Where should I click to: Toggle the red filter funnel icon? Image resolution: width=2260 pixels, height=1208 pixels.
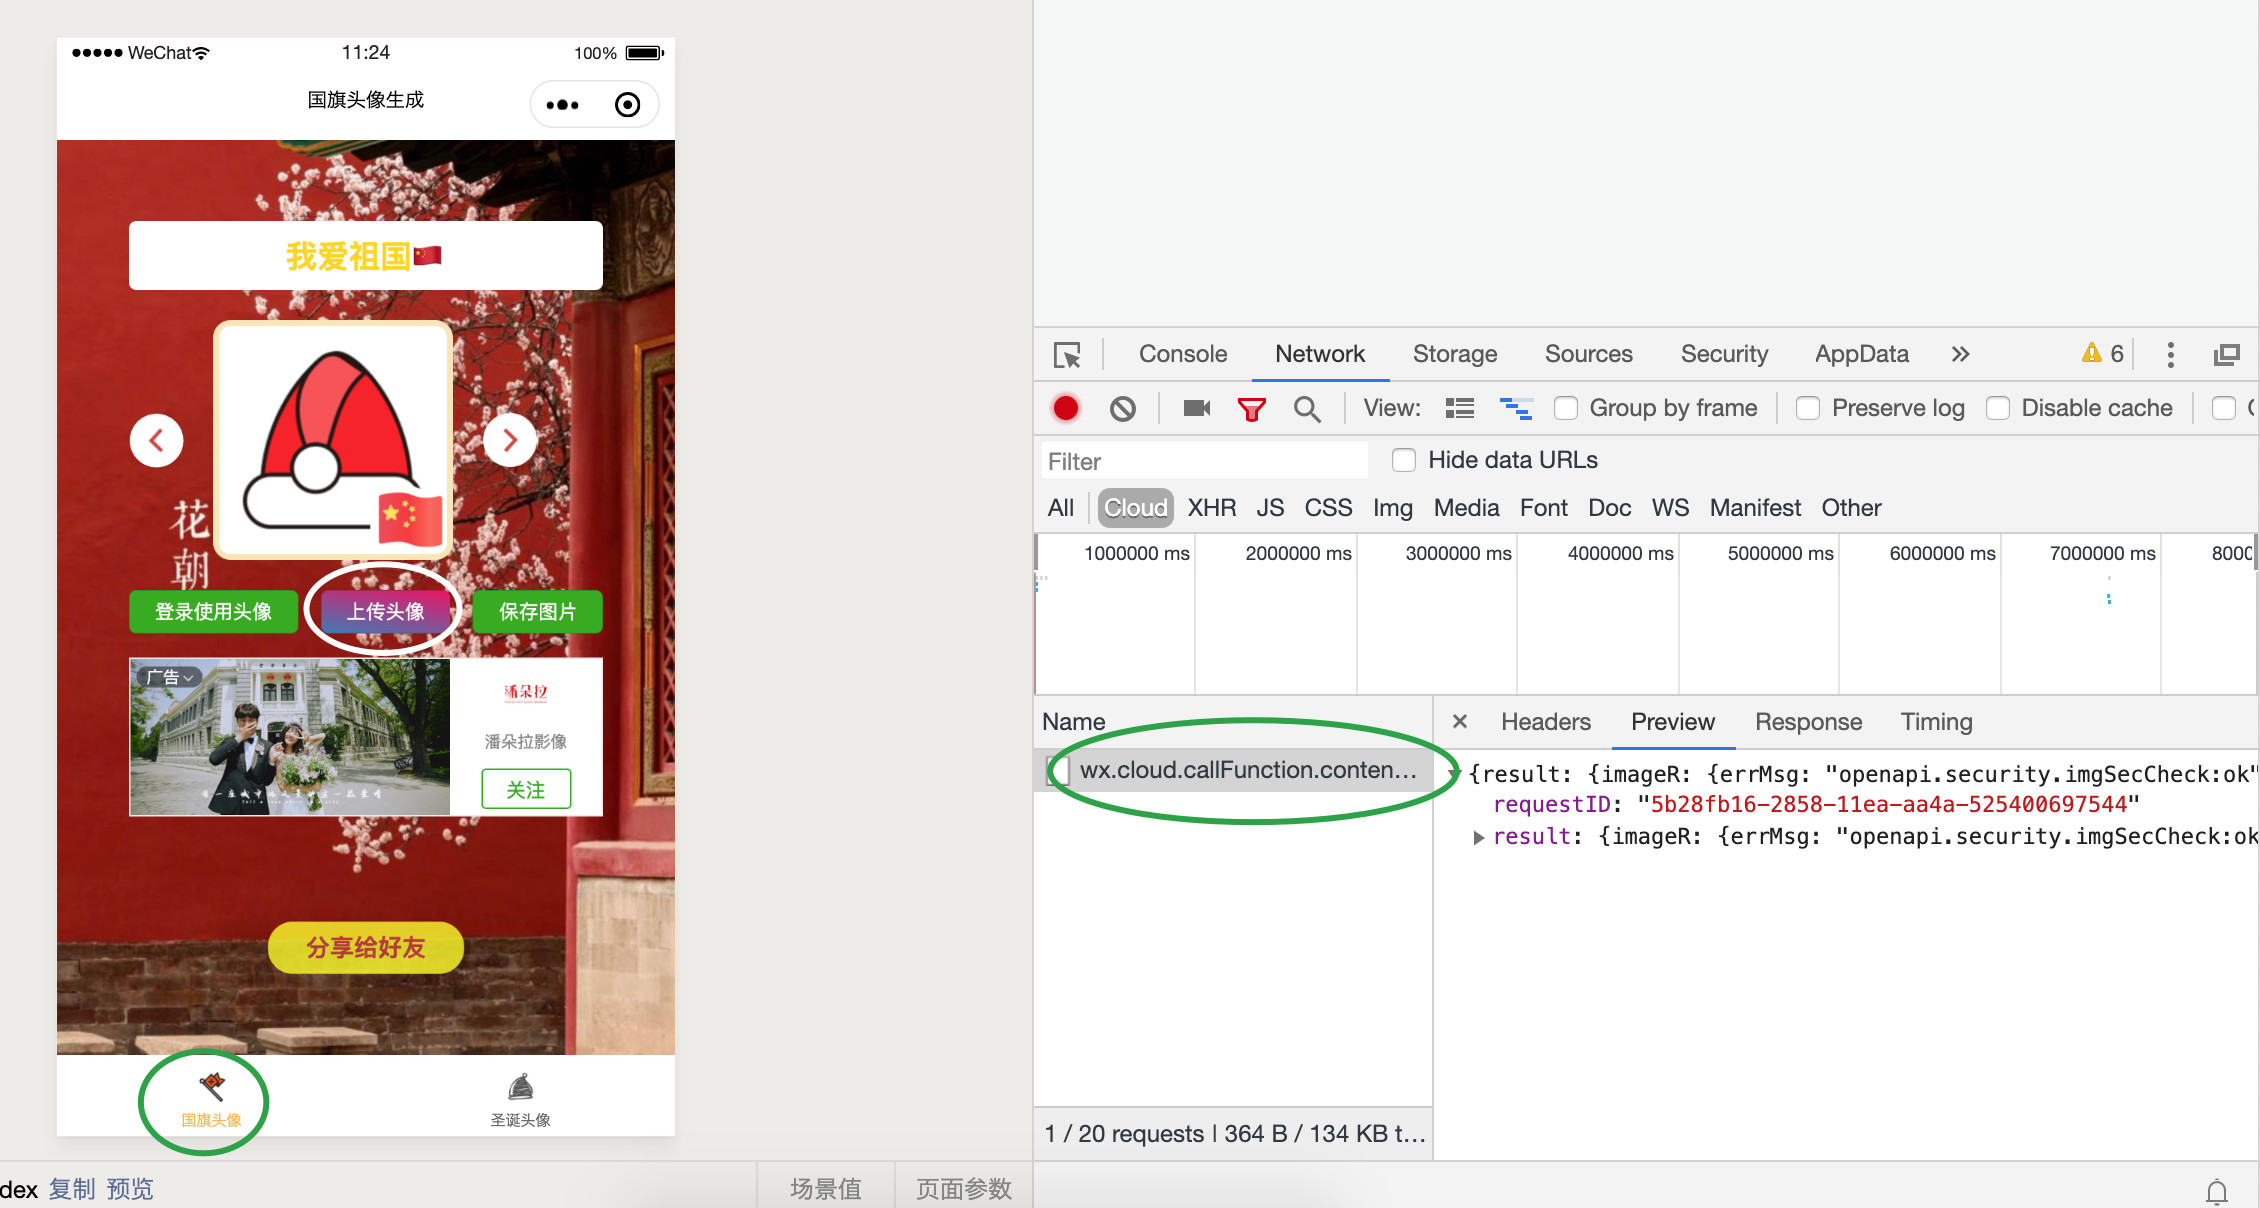(1251, 408)
